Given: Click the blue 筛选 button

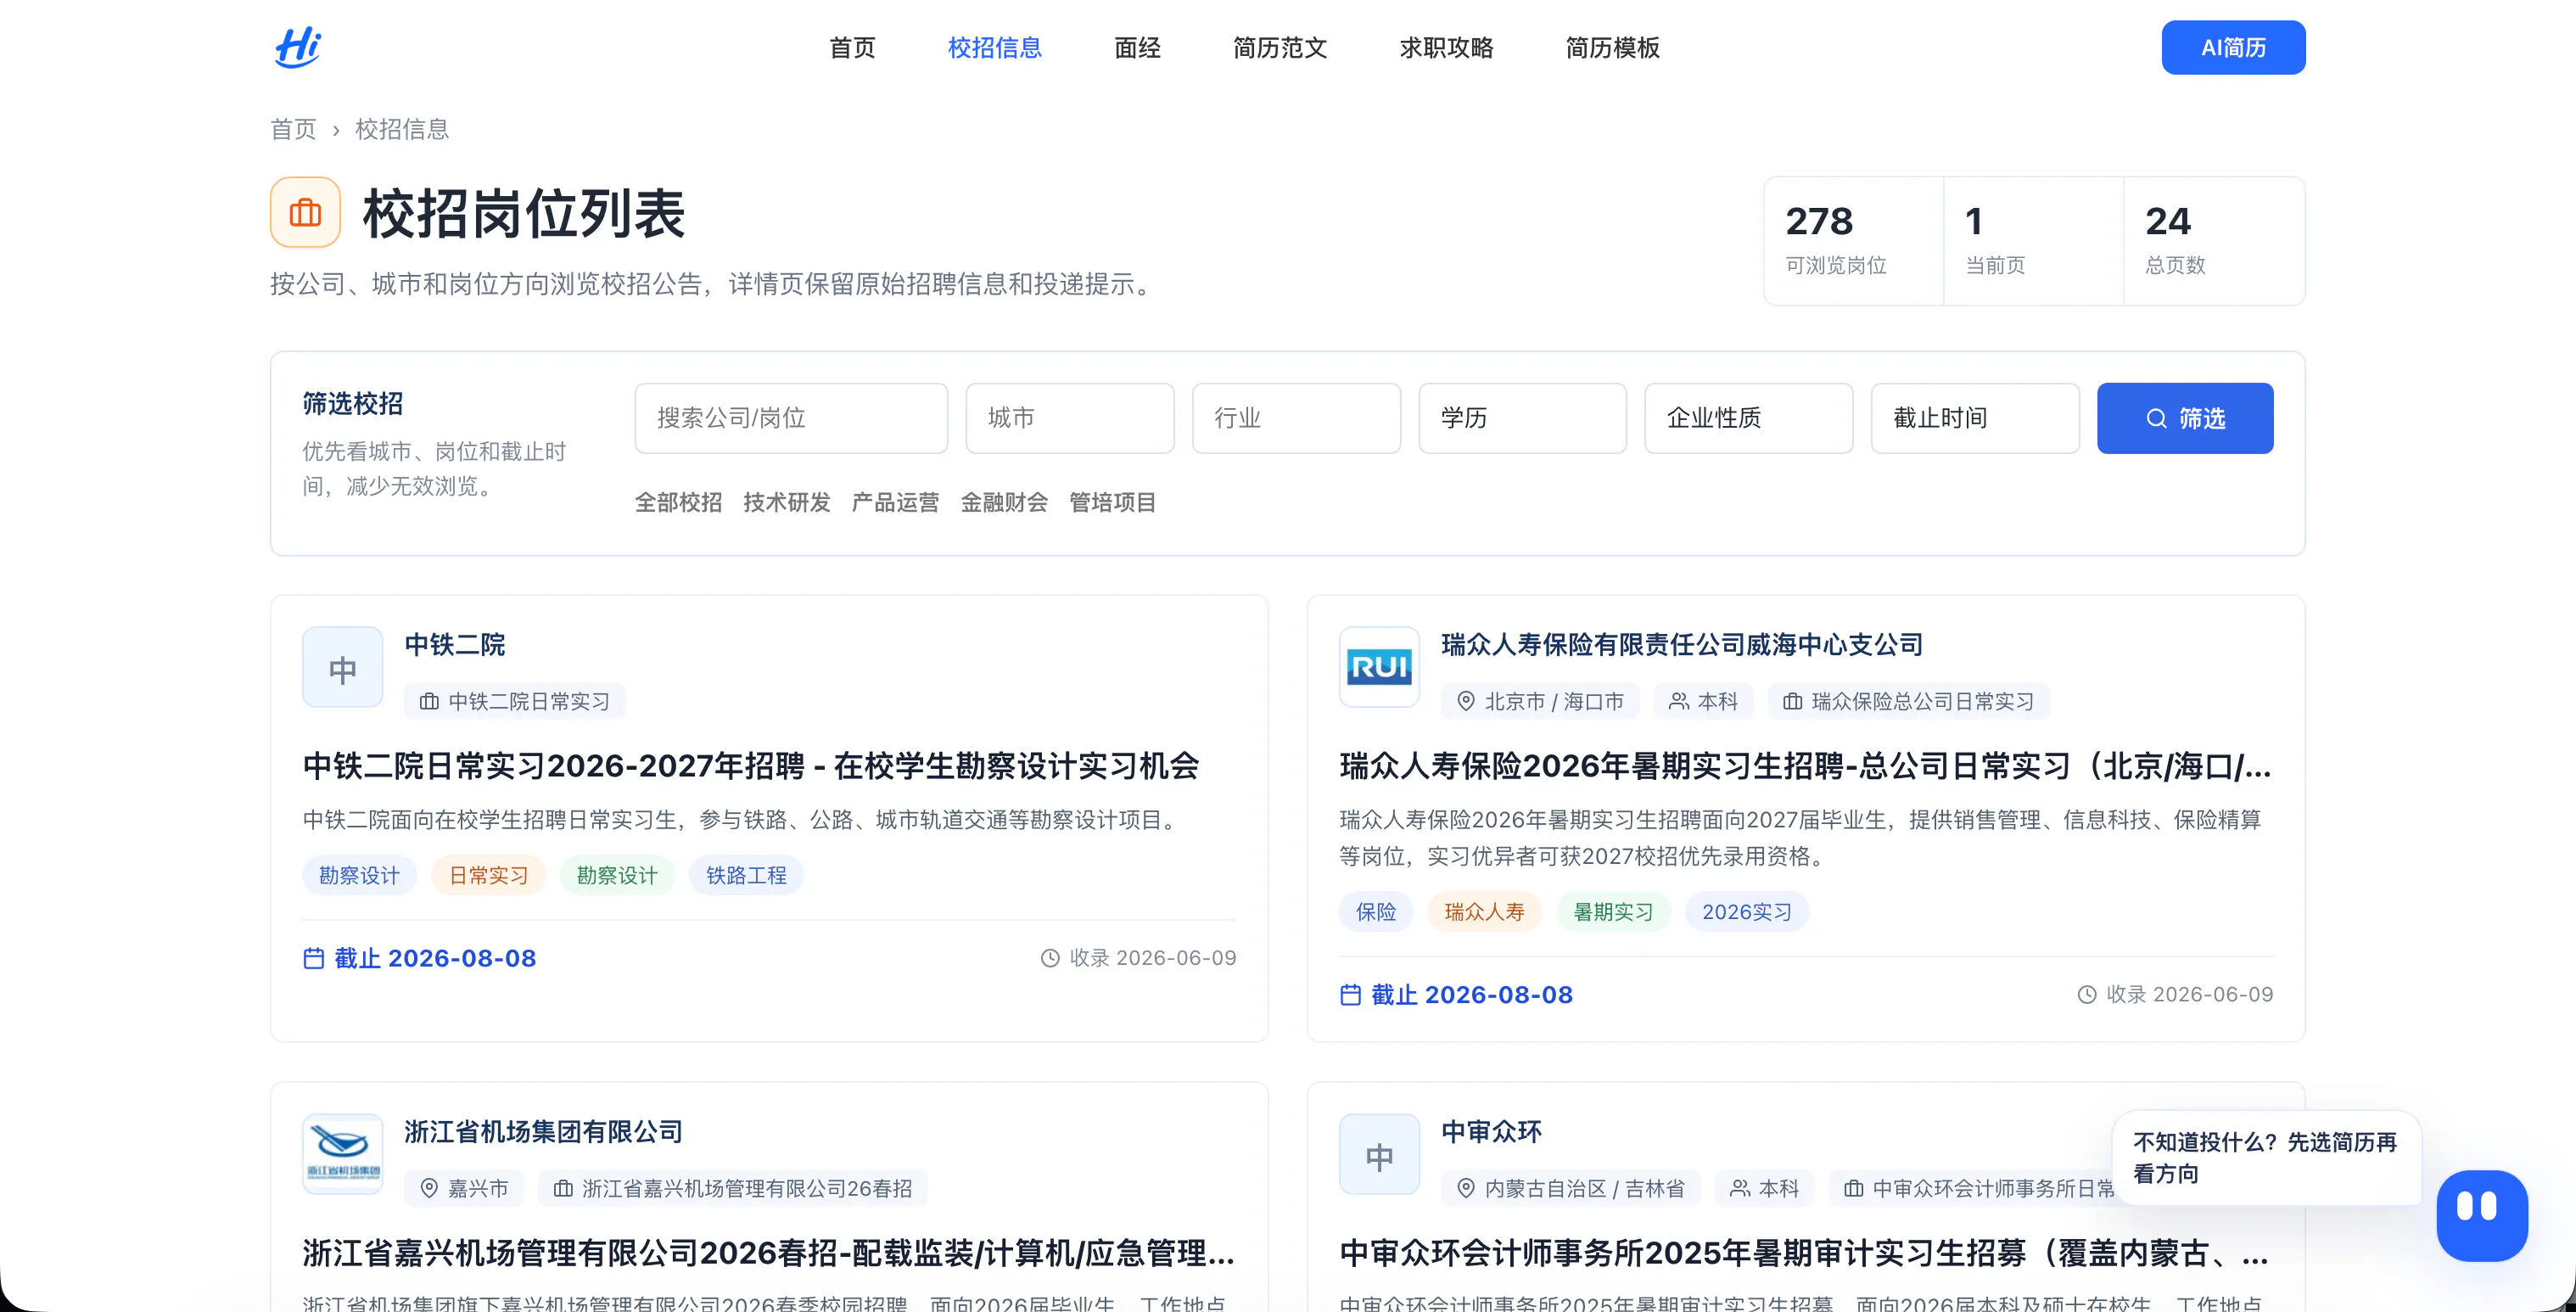Looking at the screenshot, I should [2185, 418].
